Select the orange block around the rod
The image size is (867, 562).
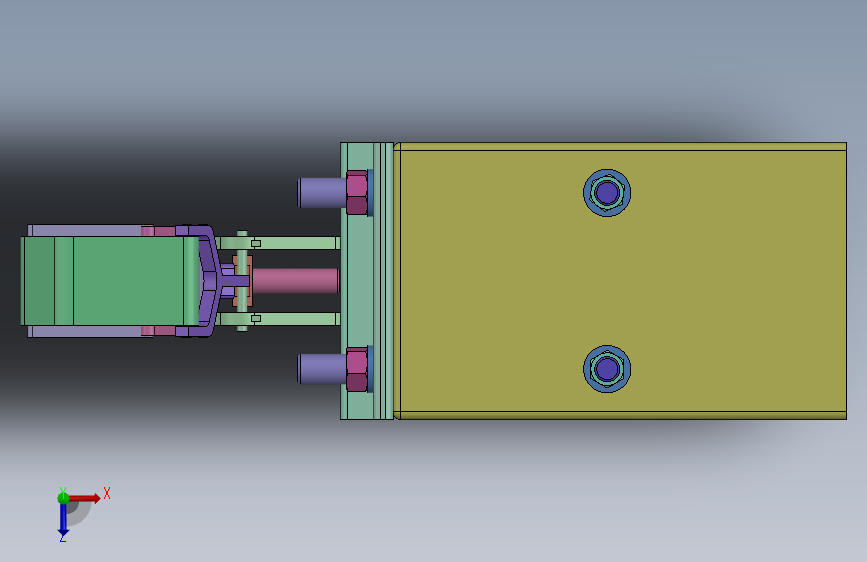click(x=243, y=281)
